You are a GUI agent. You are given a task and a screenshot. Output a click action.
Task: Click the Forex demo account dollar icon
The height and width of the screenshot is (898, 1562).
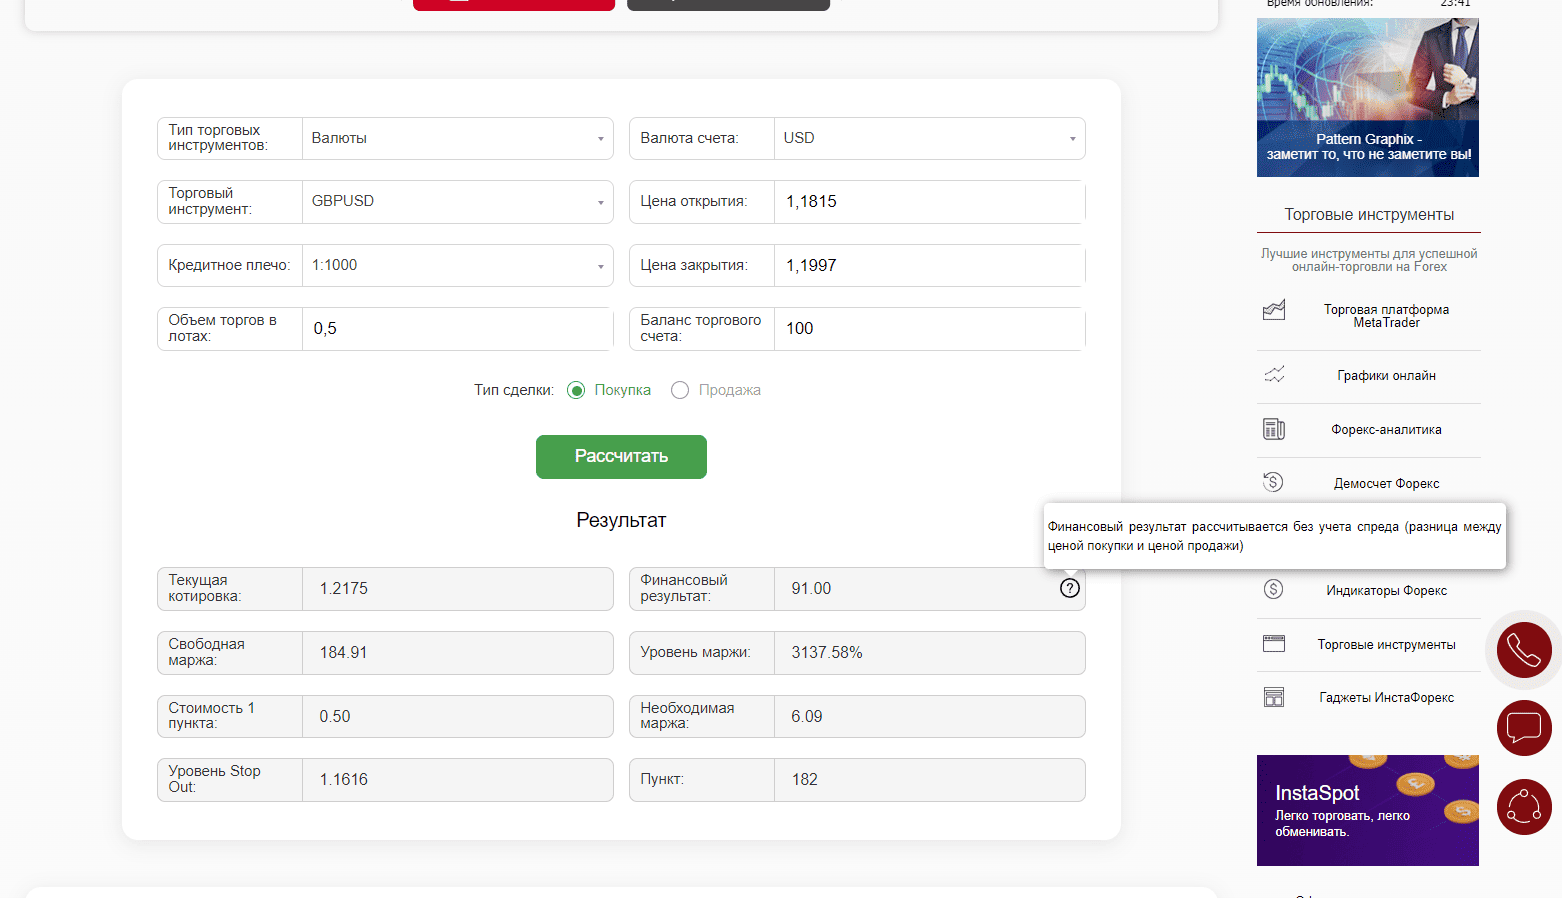(1273, 482)
